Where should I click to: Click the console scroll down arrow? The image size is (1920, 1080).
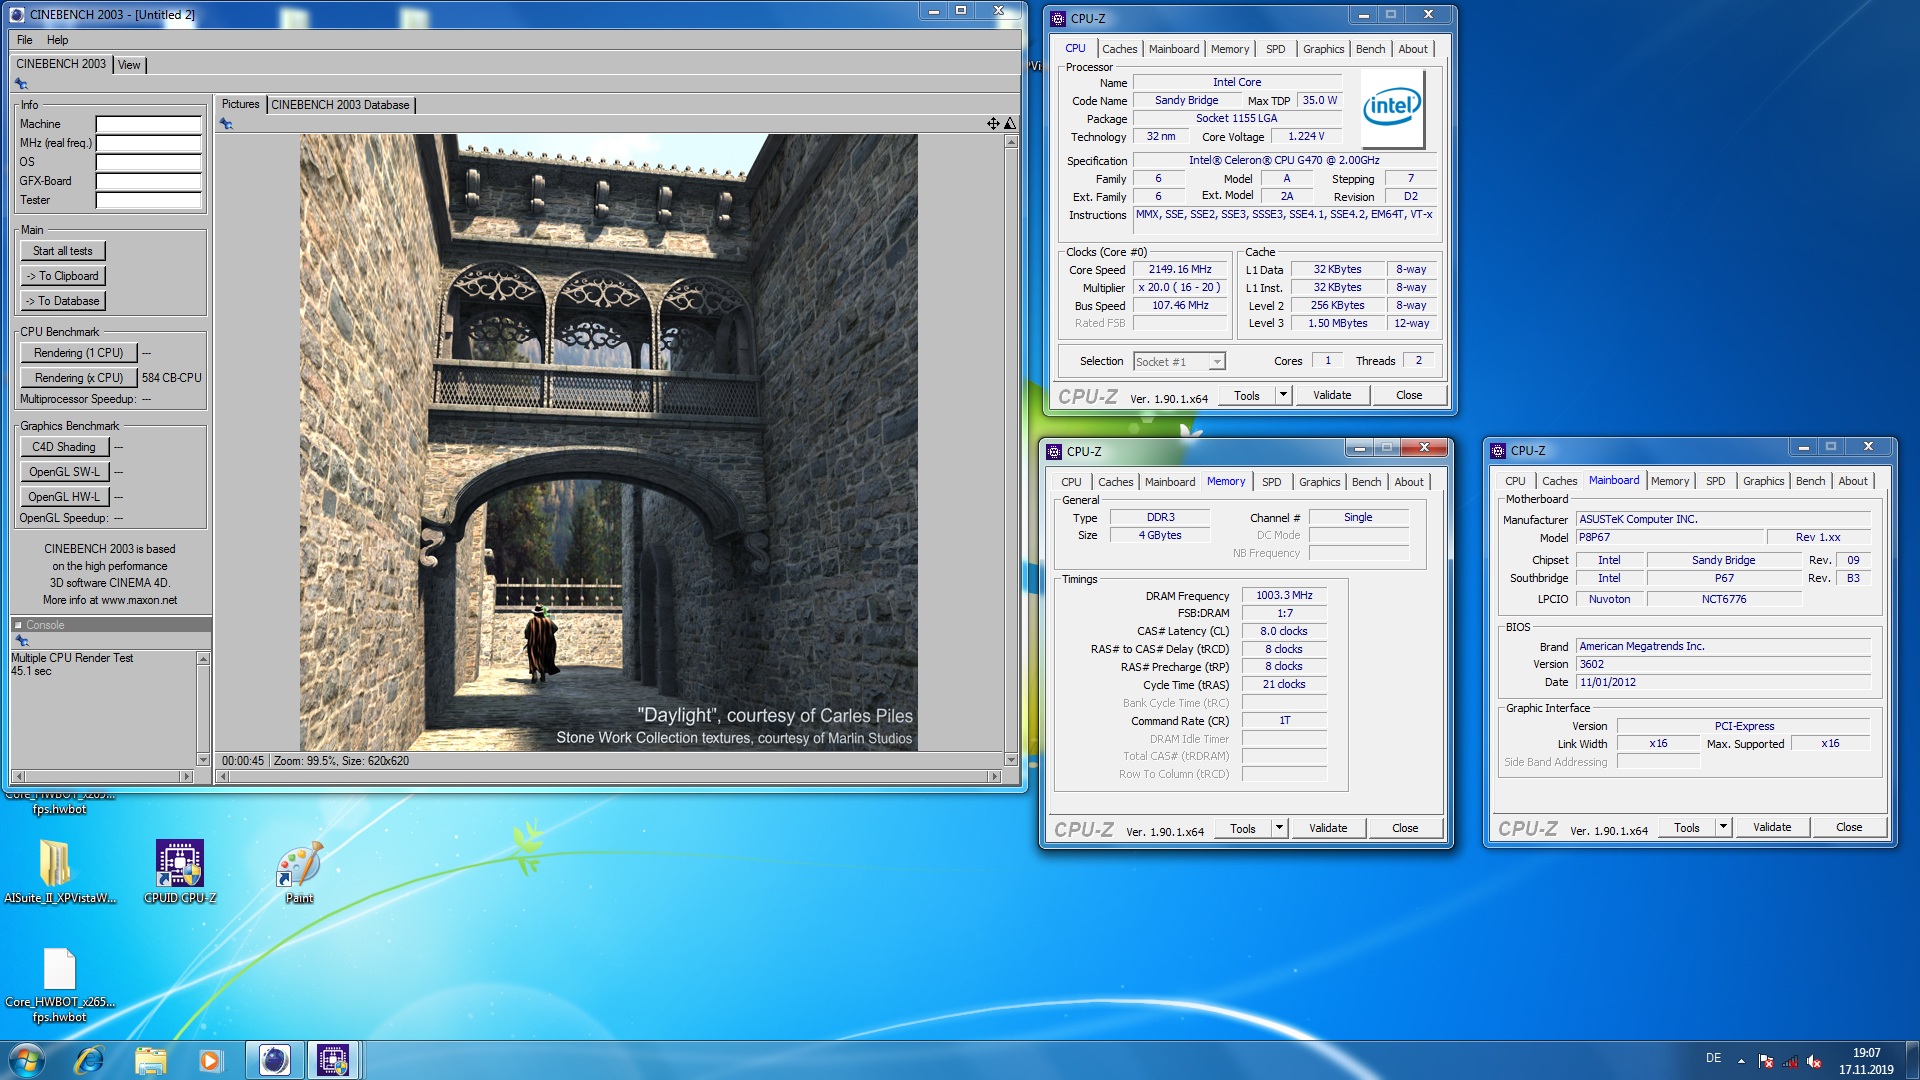[203, 760]
